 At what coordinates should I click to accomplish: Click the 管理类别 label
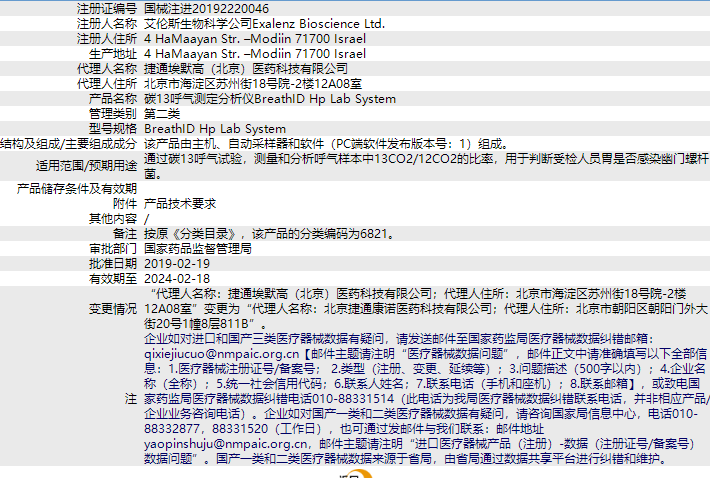(113, 114)
